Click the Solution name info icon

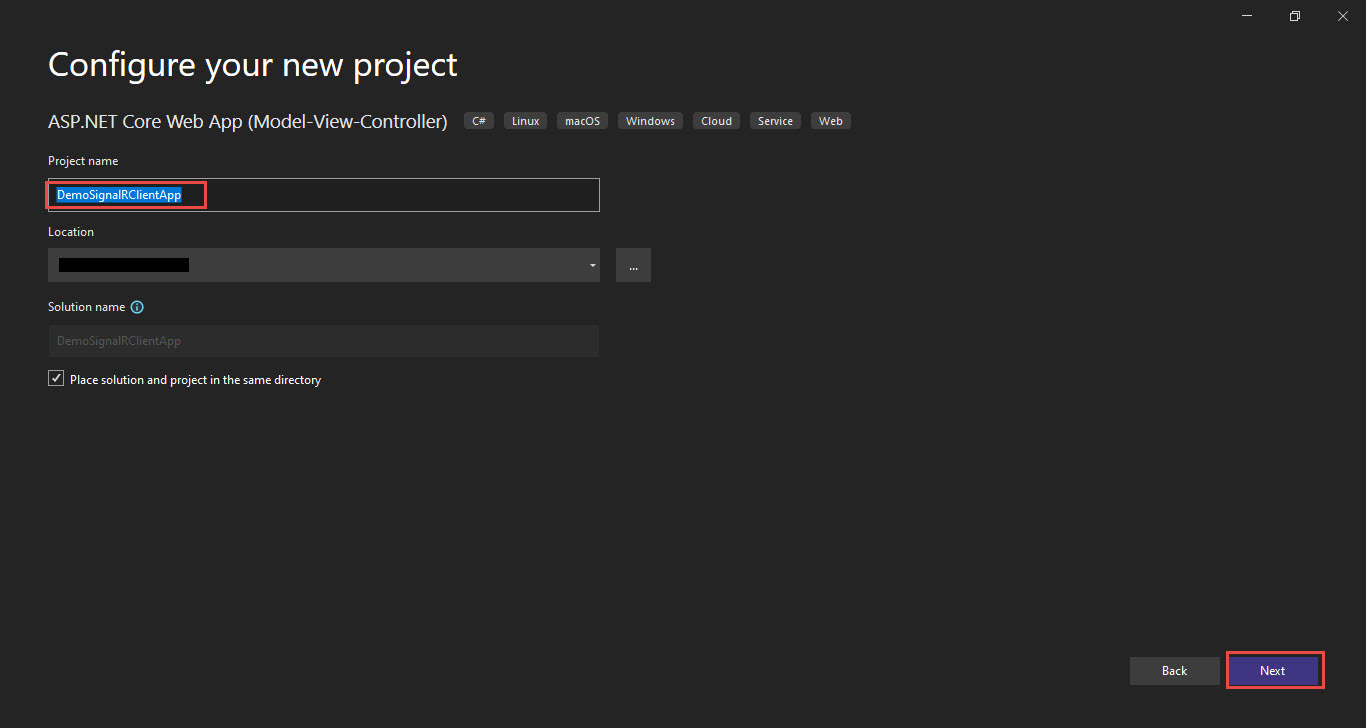tap(138, 308)
